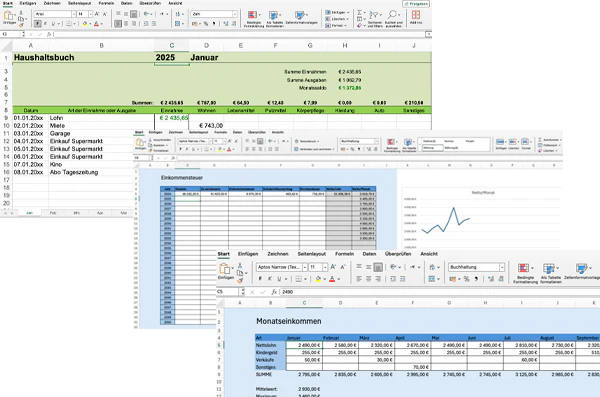Click the fx insert function icon showing 2490

tap(274, 292)
